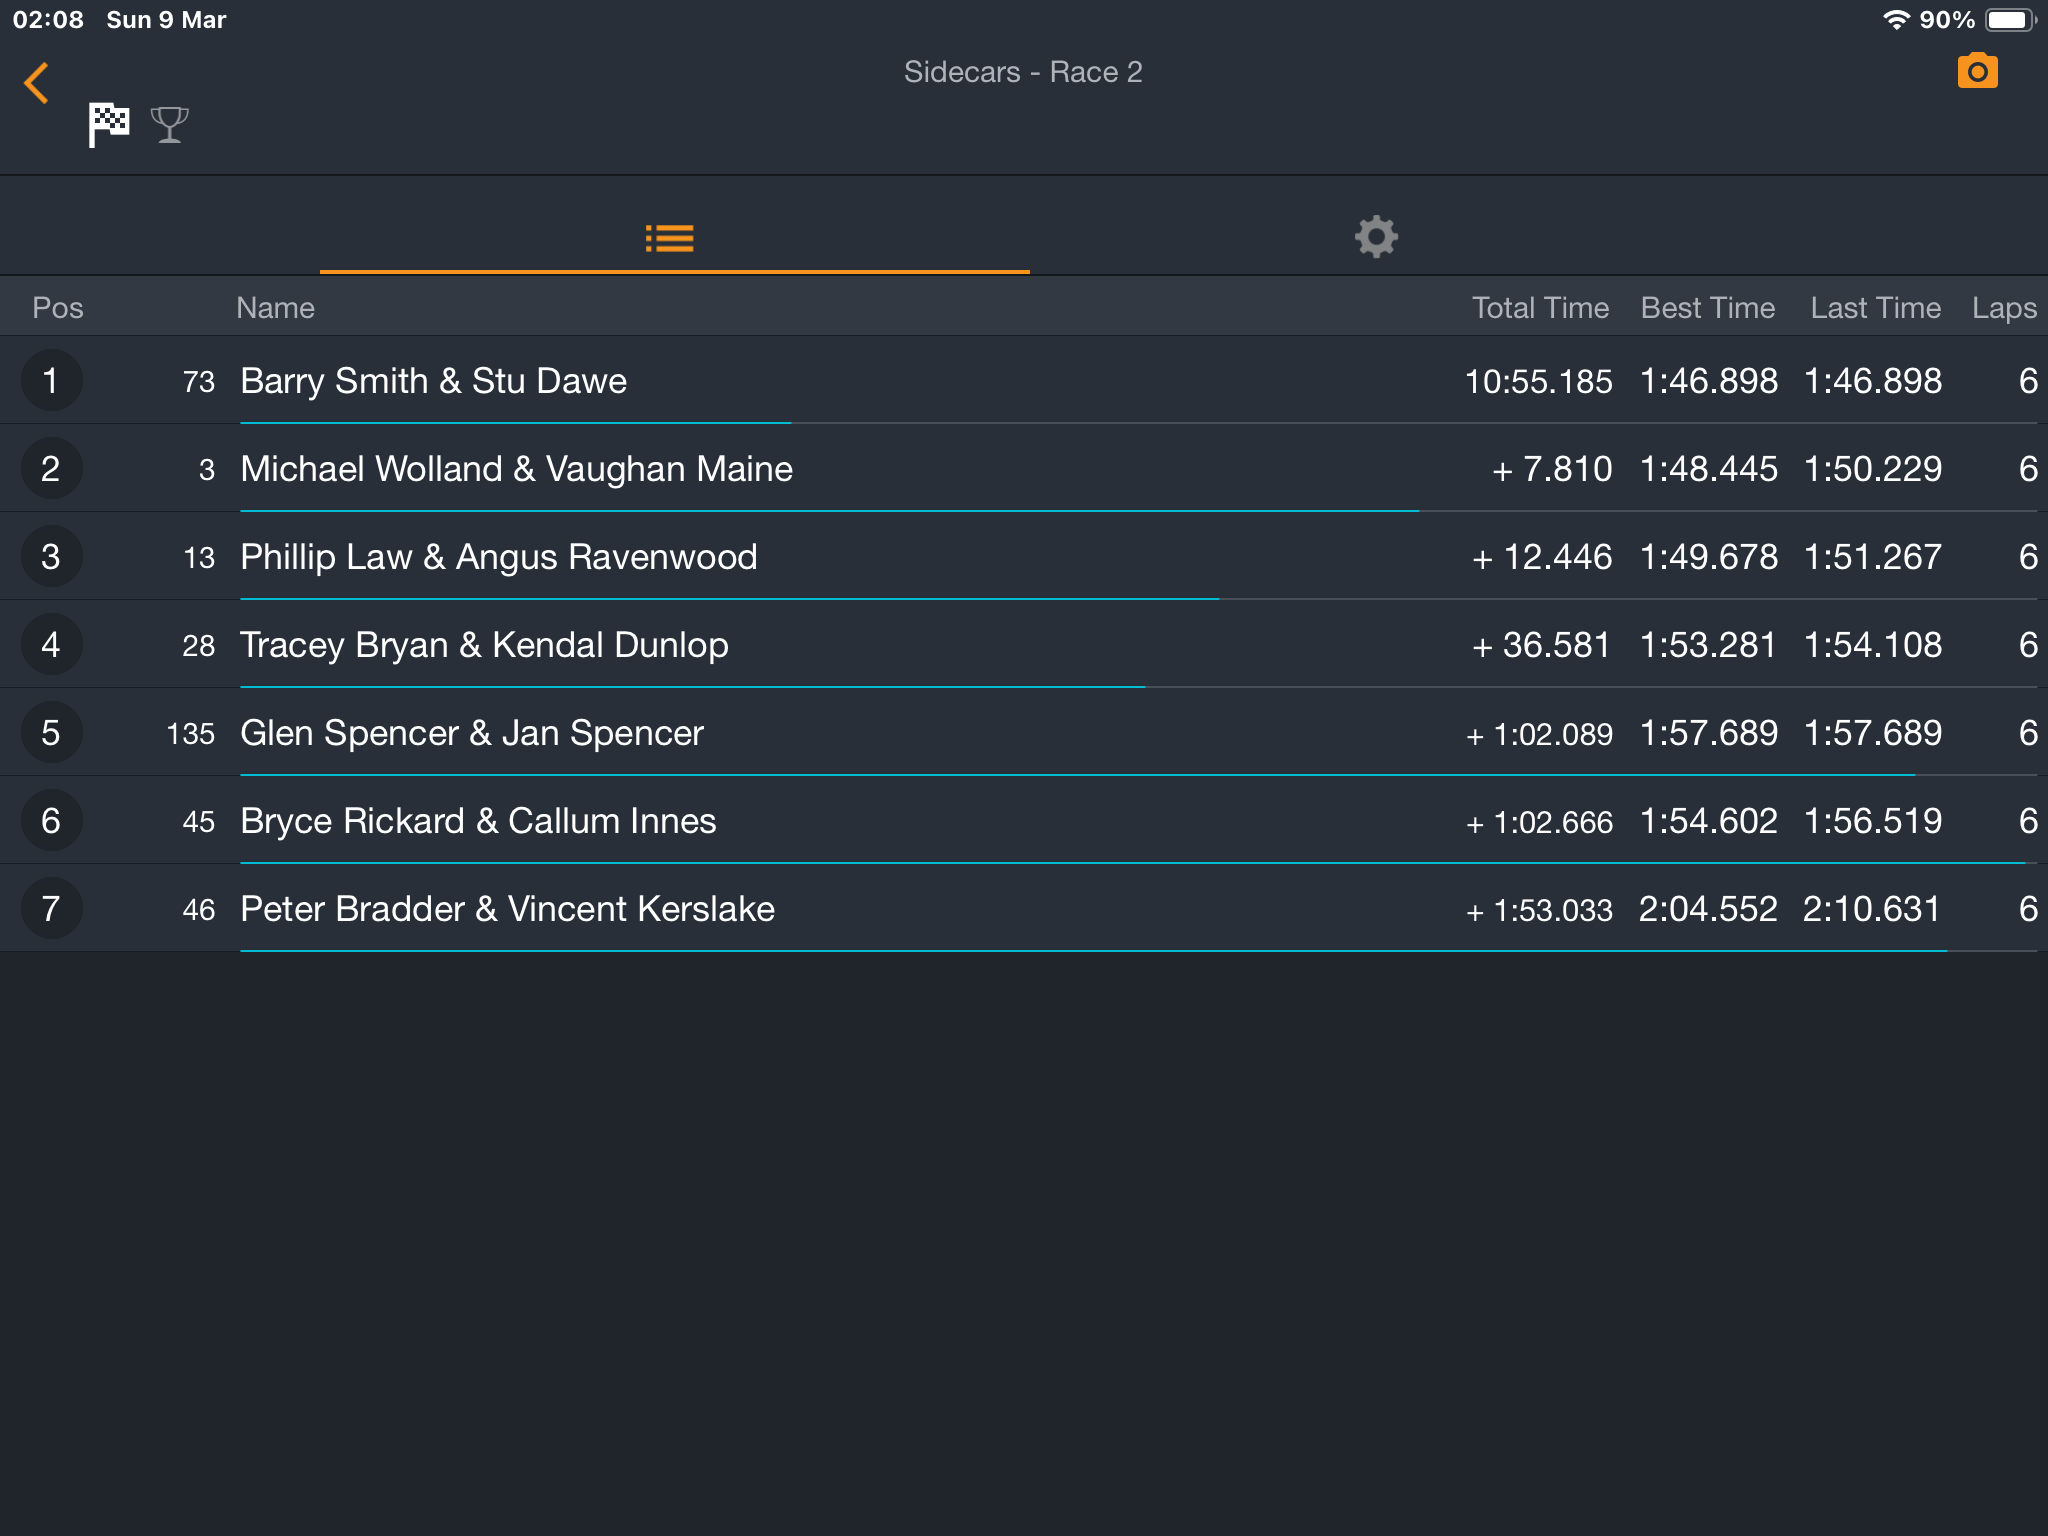Click competitor number 135
Viewport: 2048px width, 1536px height.
pos(191,734)
